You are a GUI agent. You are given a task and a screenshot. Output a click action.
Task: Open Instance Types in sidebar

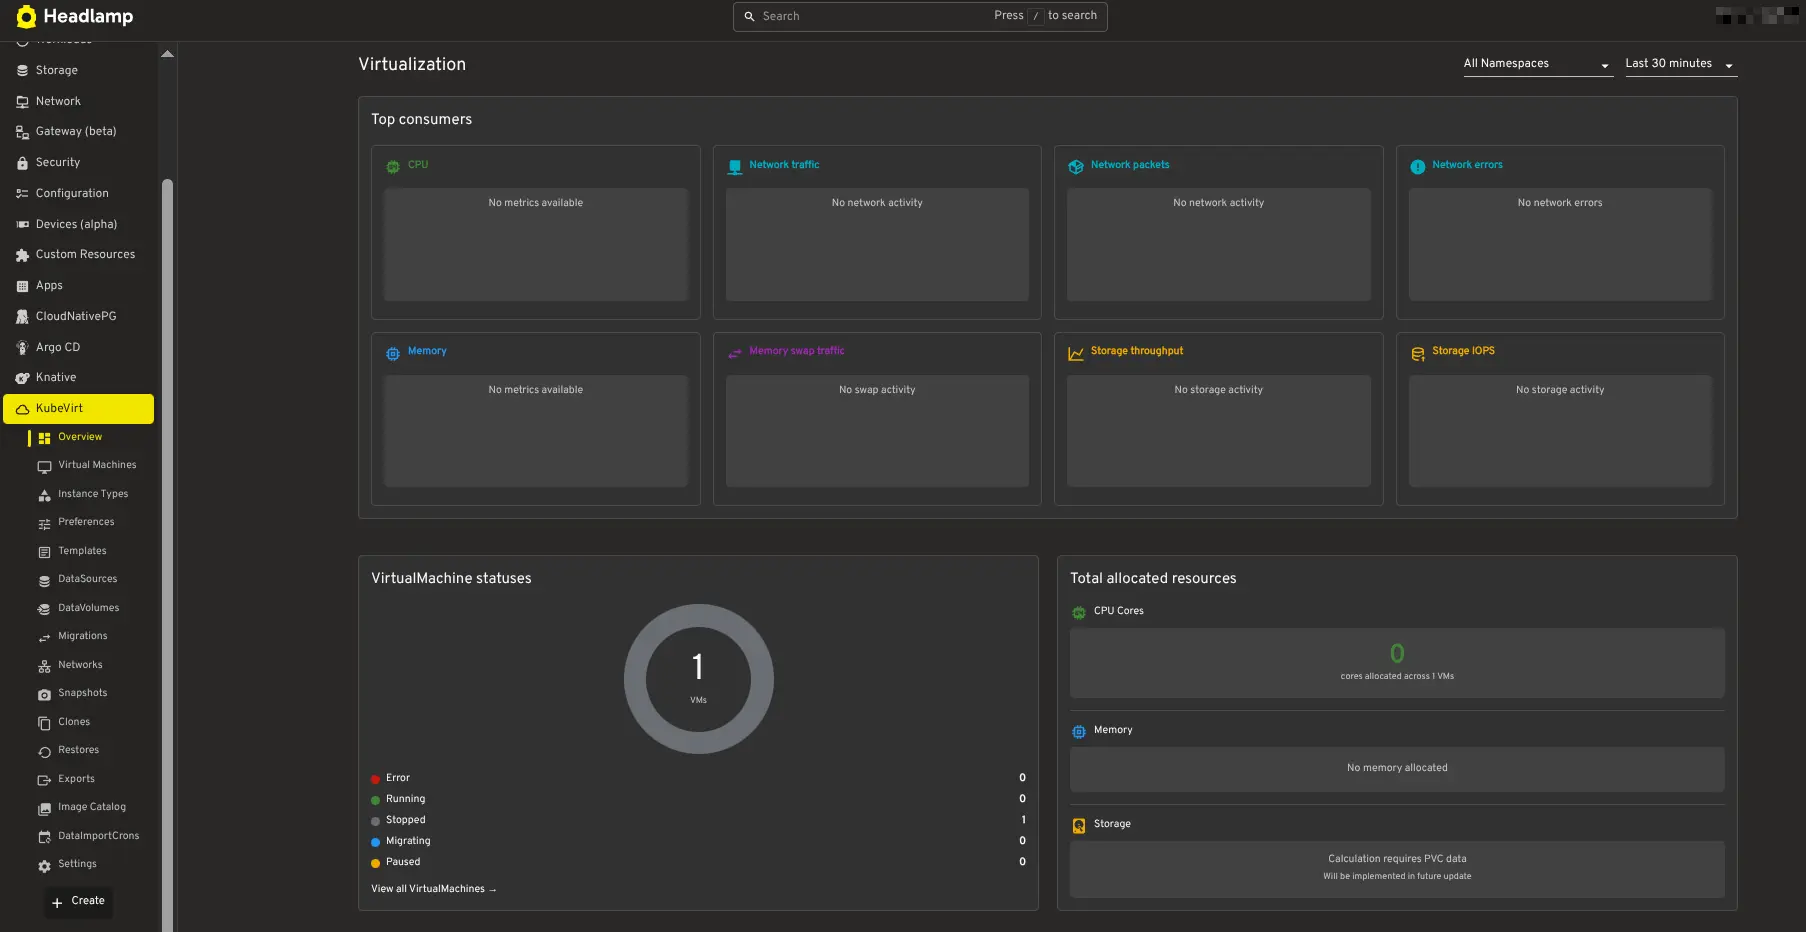coord(93,494)
